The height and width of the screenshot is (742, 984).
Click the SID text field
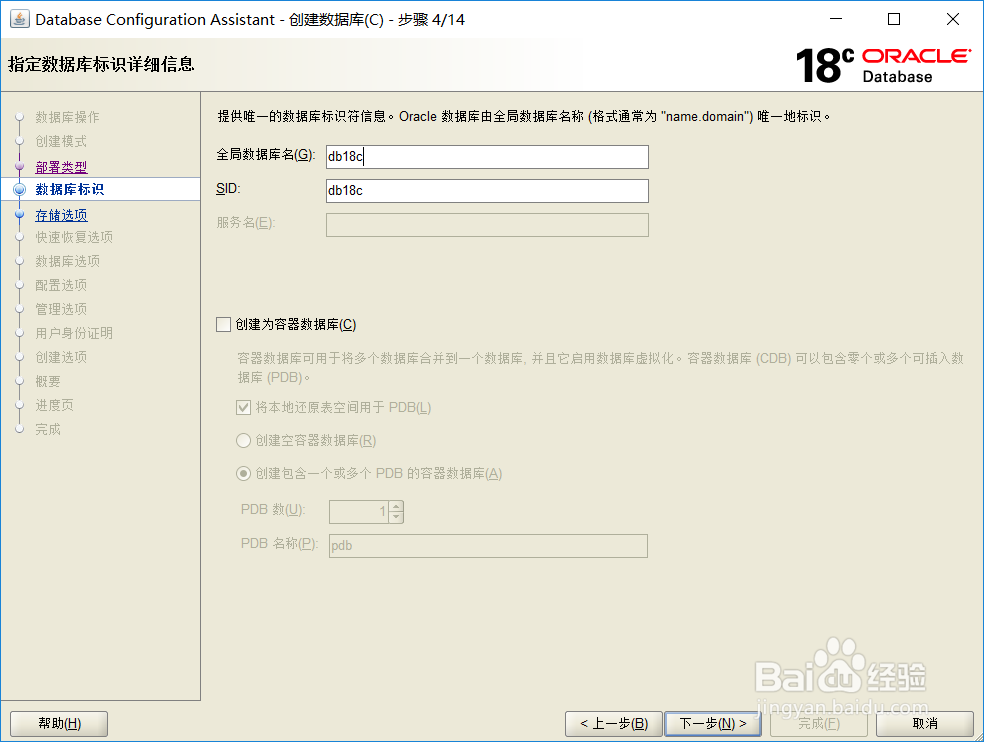486,190
